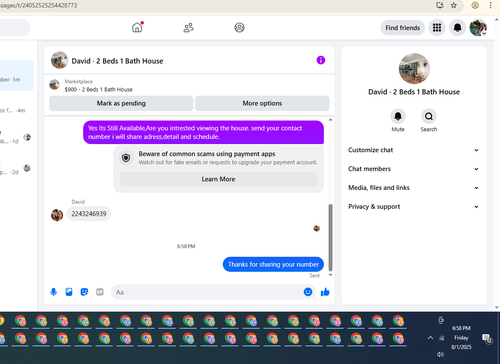Click the attach photo icon
Image resolution: width=500 pixels, height=364 pixels.
[69, 292]
